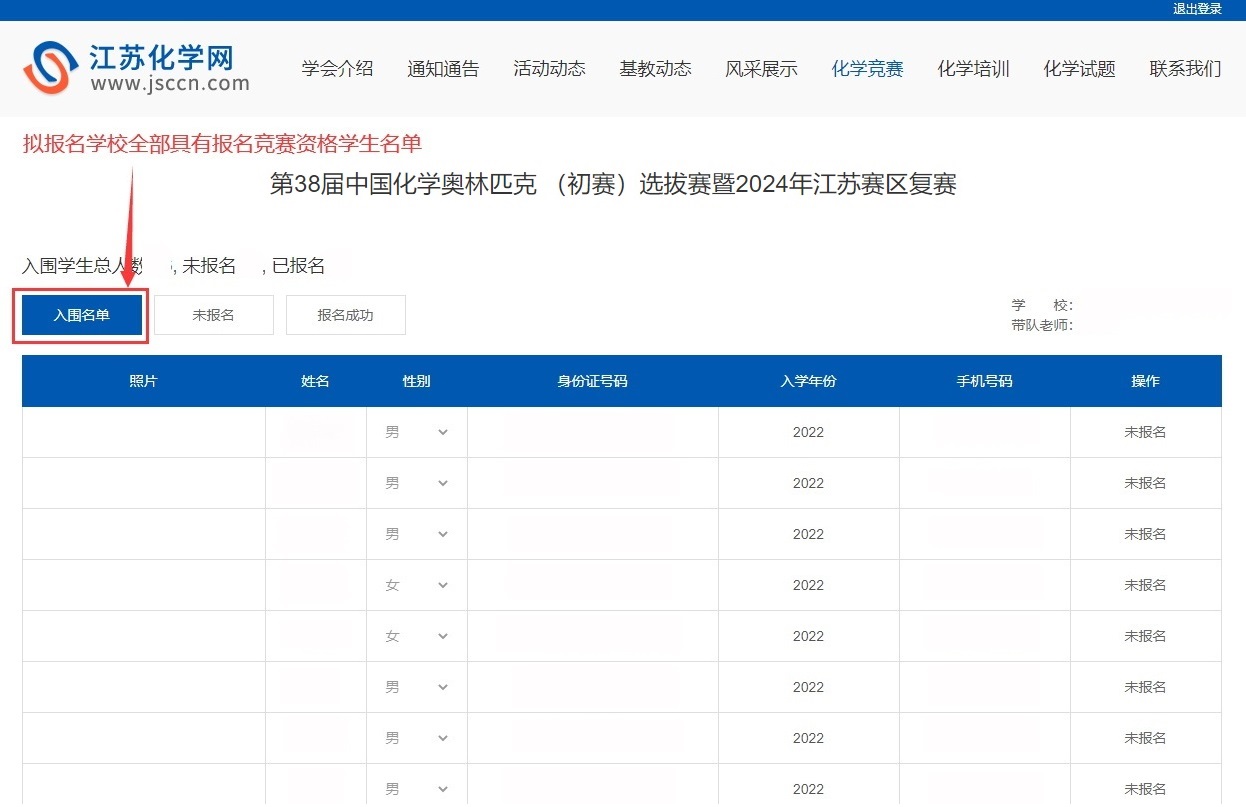Click the blue 入围名单 button
The width and height of the screenshot is (1246, 807).
point(82,315)
